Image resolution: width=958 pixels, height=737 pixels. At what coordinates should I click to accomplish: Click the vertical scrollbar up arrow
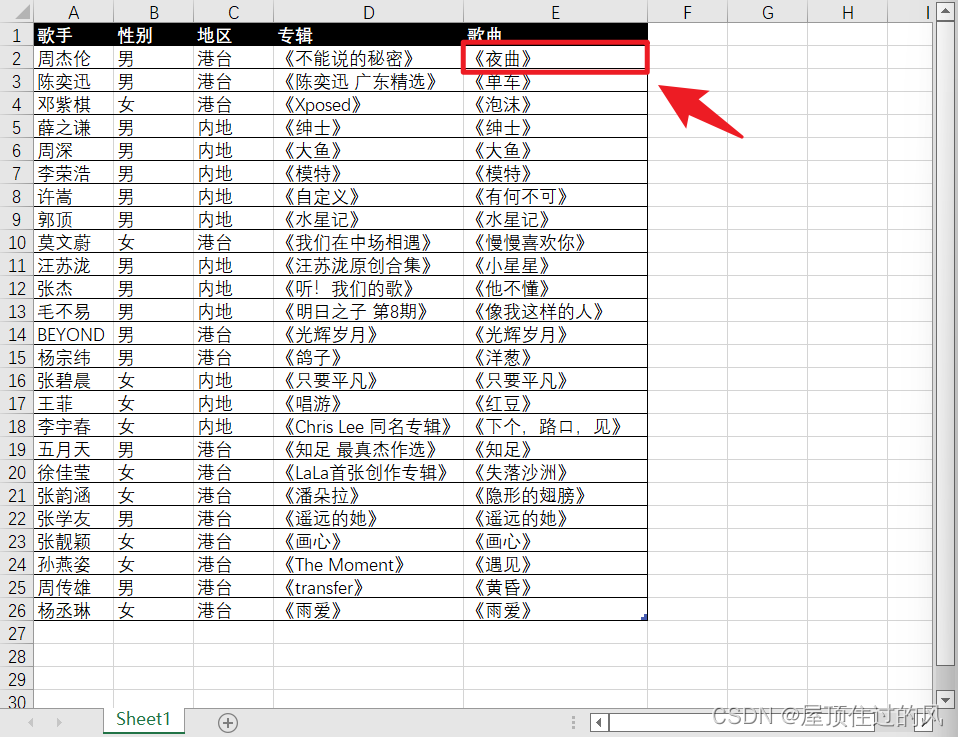click(x=943, y=12)
